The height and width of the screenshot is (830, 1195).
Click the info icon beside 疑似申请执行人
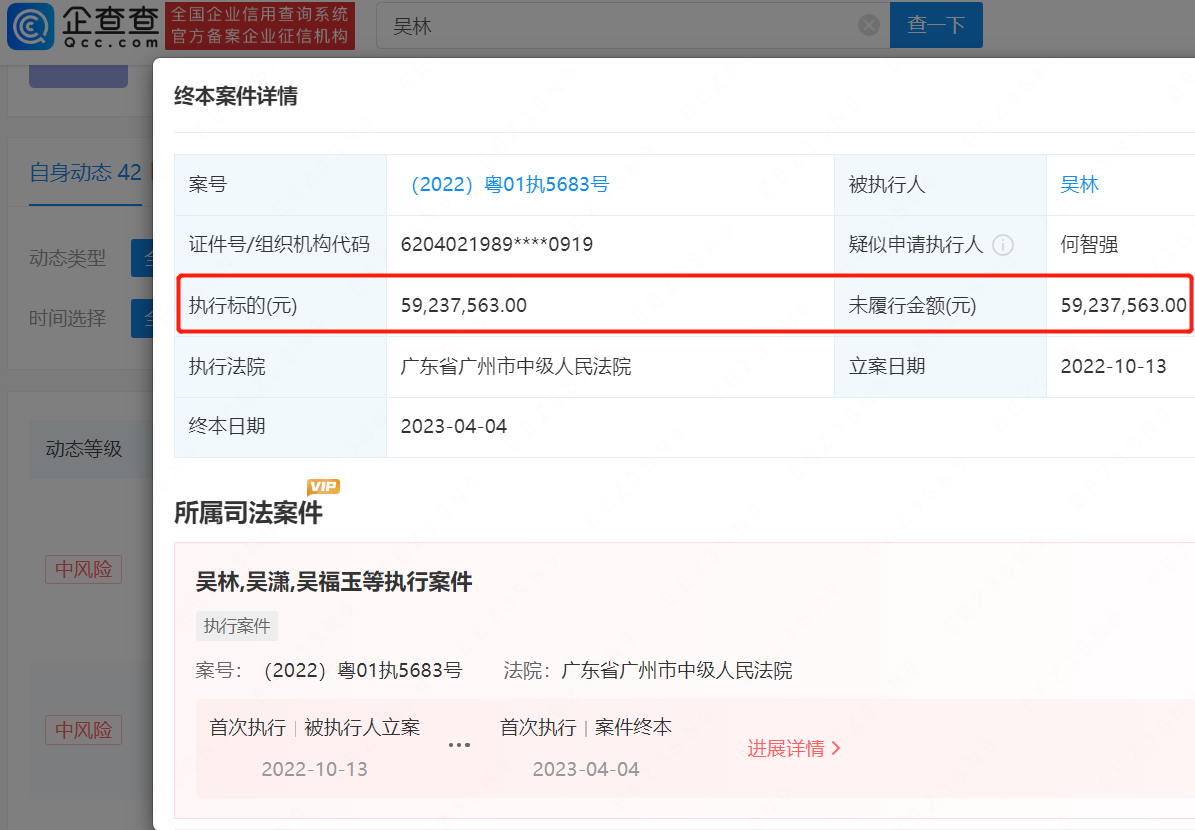(x=1002, y=245)
